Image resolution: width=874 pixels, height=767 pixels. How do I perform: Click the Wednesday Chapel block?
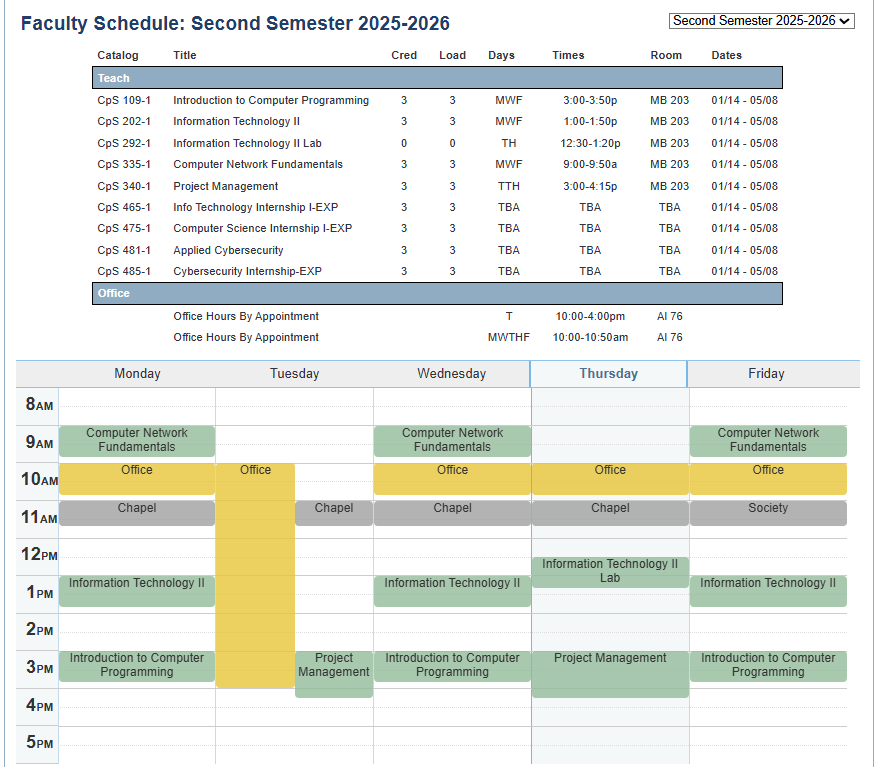452,513
